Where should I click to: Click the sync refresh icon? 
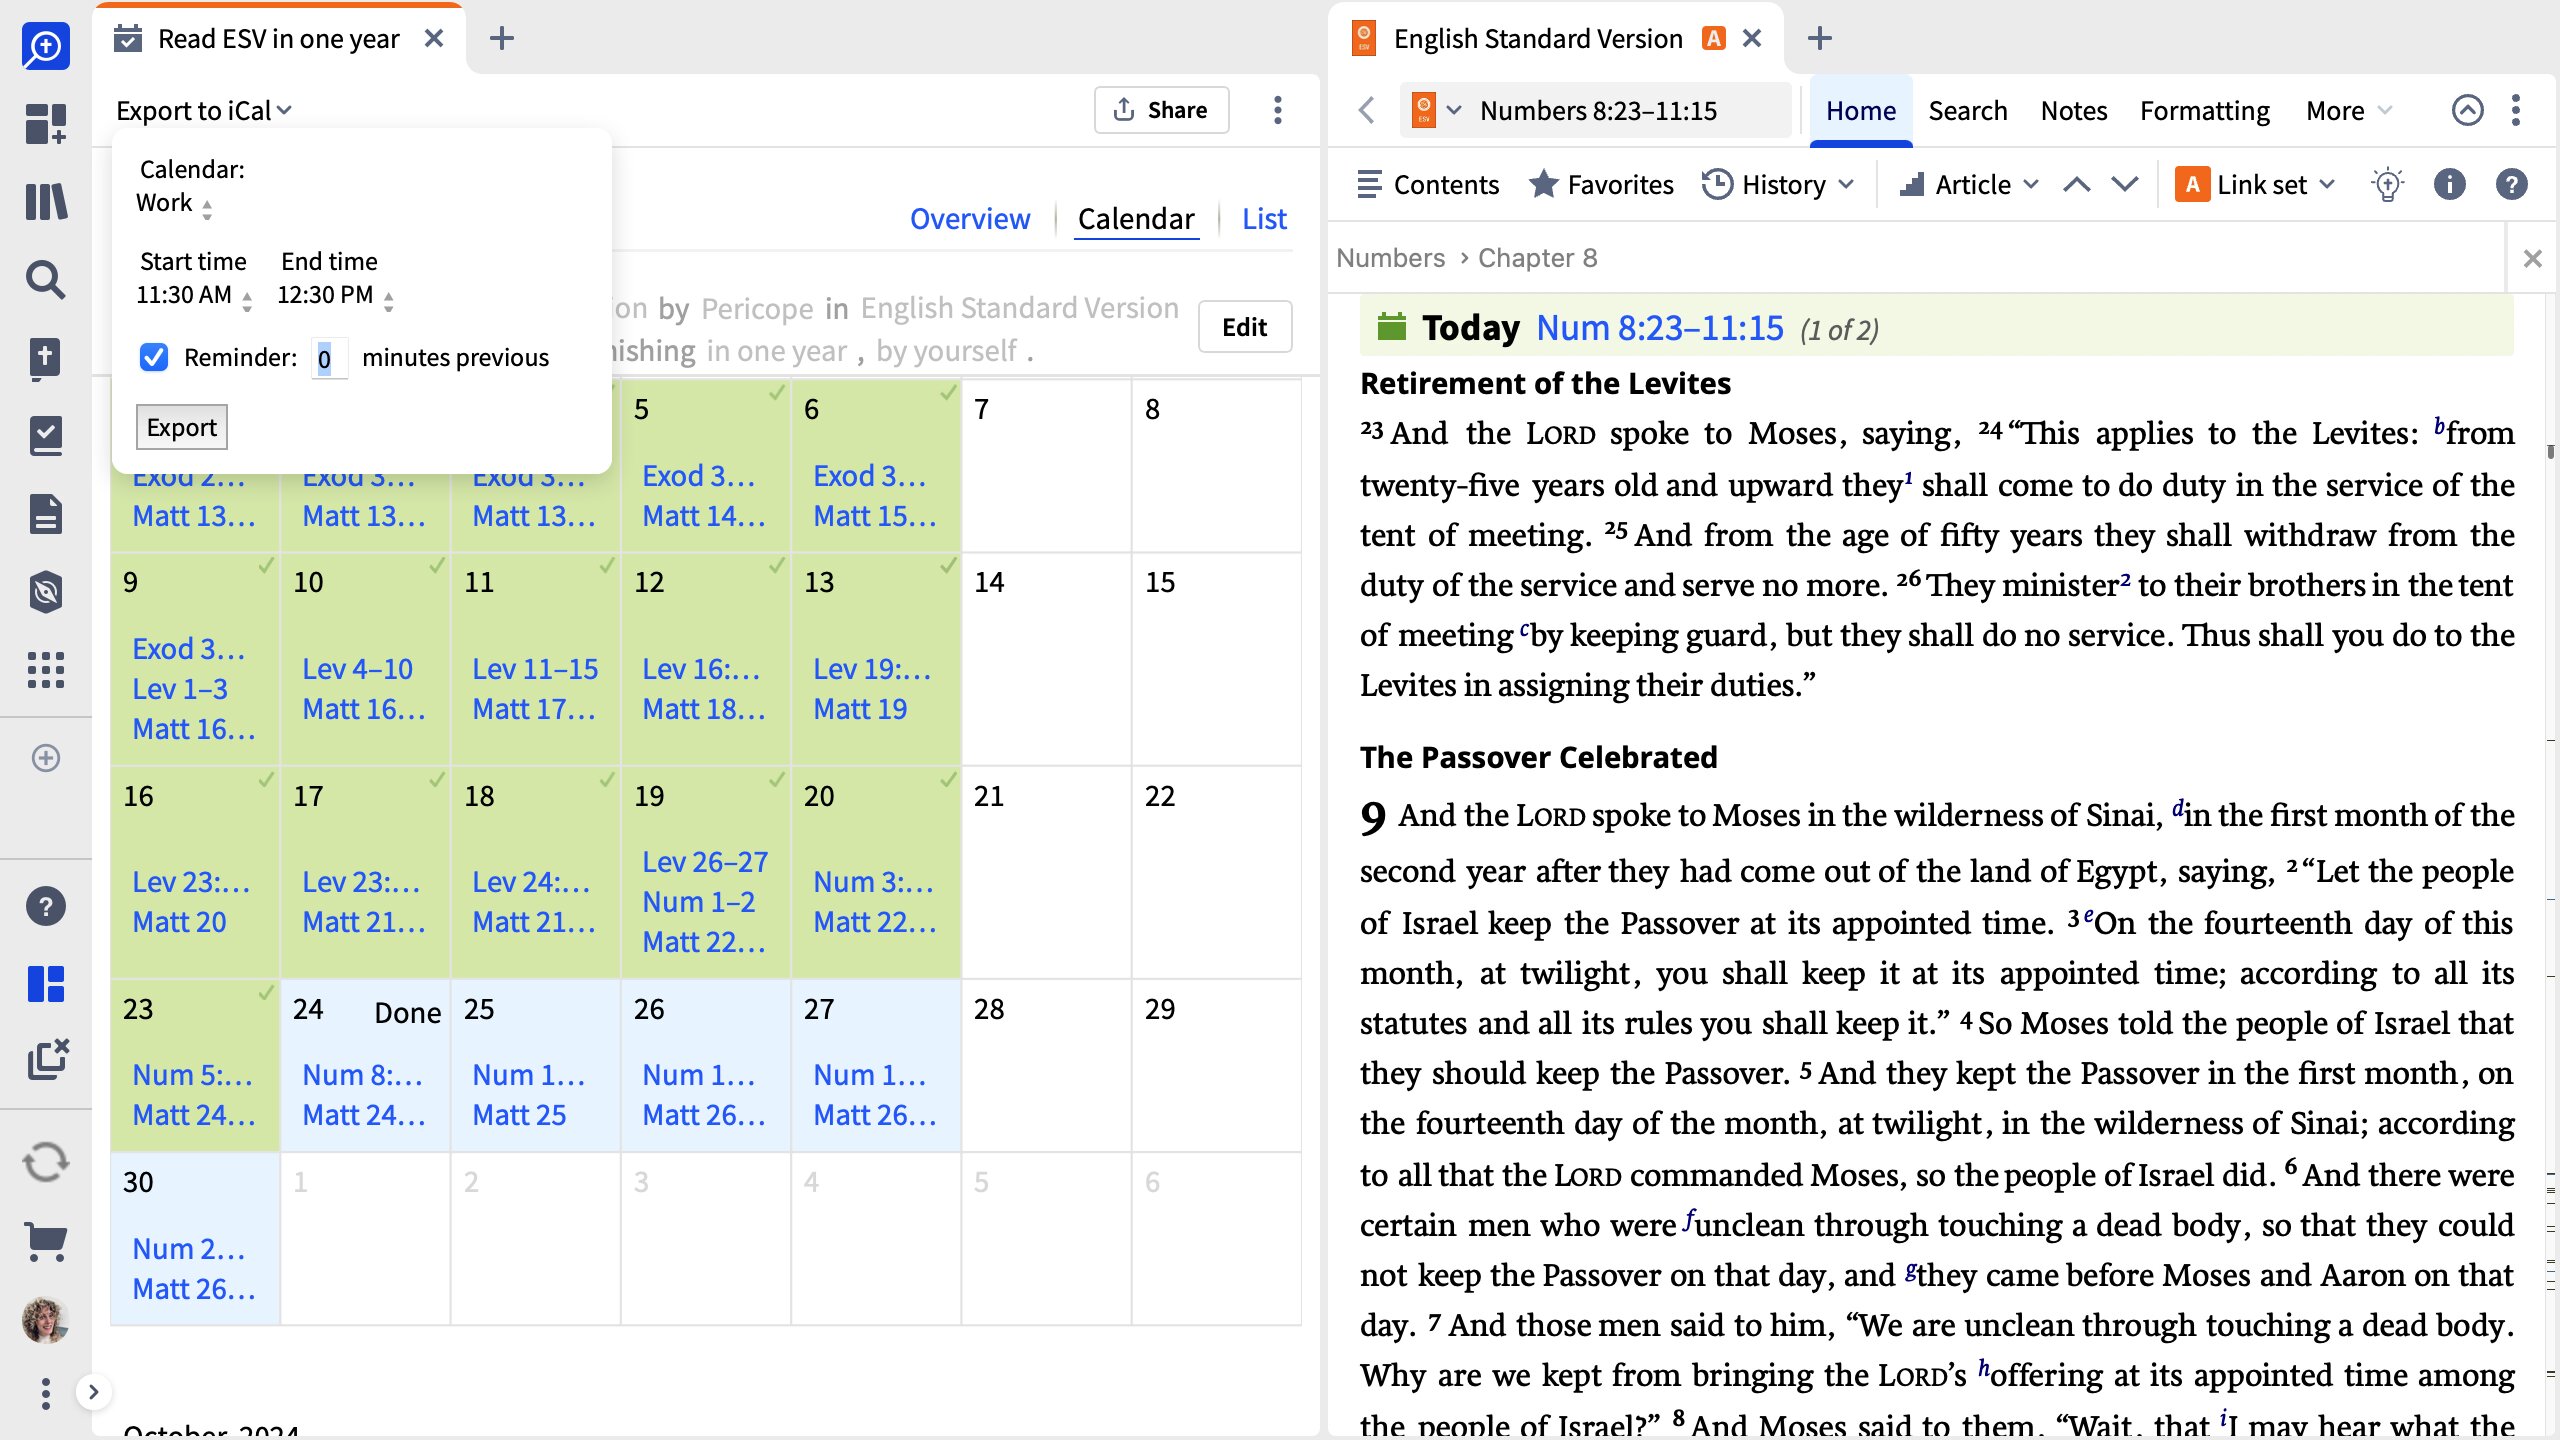45,1162
